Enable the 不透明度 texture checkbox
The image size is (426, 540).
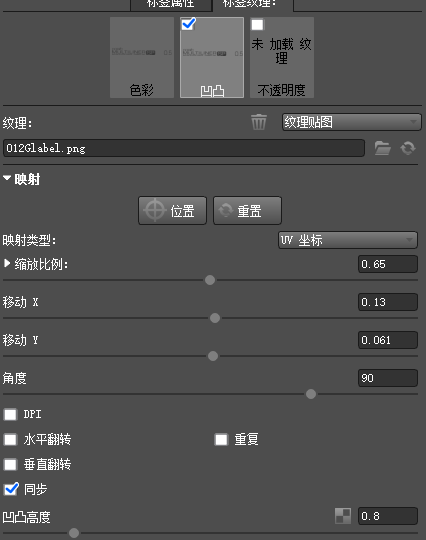pyautogui.click(x=257, y=24)
